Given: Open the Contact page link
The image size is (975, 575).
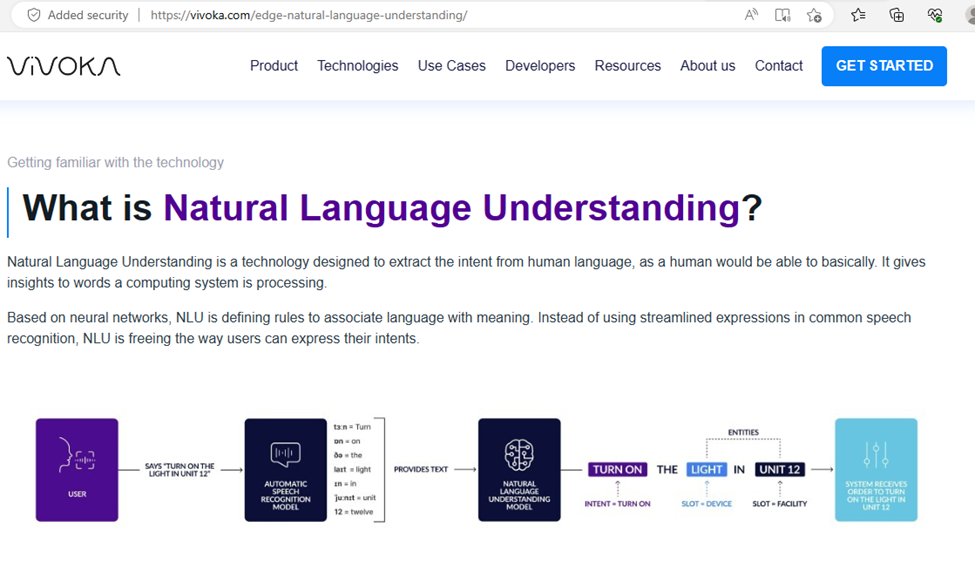Looking at the screenshot, I should point(778,66).
